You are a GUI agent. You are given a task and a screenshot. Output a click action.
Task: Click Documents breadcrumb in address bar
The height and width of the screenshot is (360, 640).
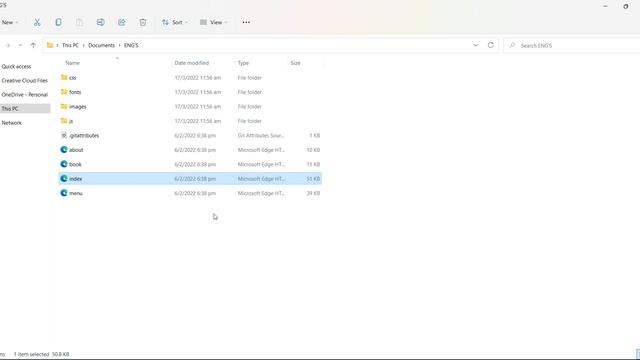101,45
